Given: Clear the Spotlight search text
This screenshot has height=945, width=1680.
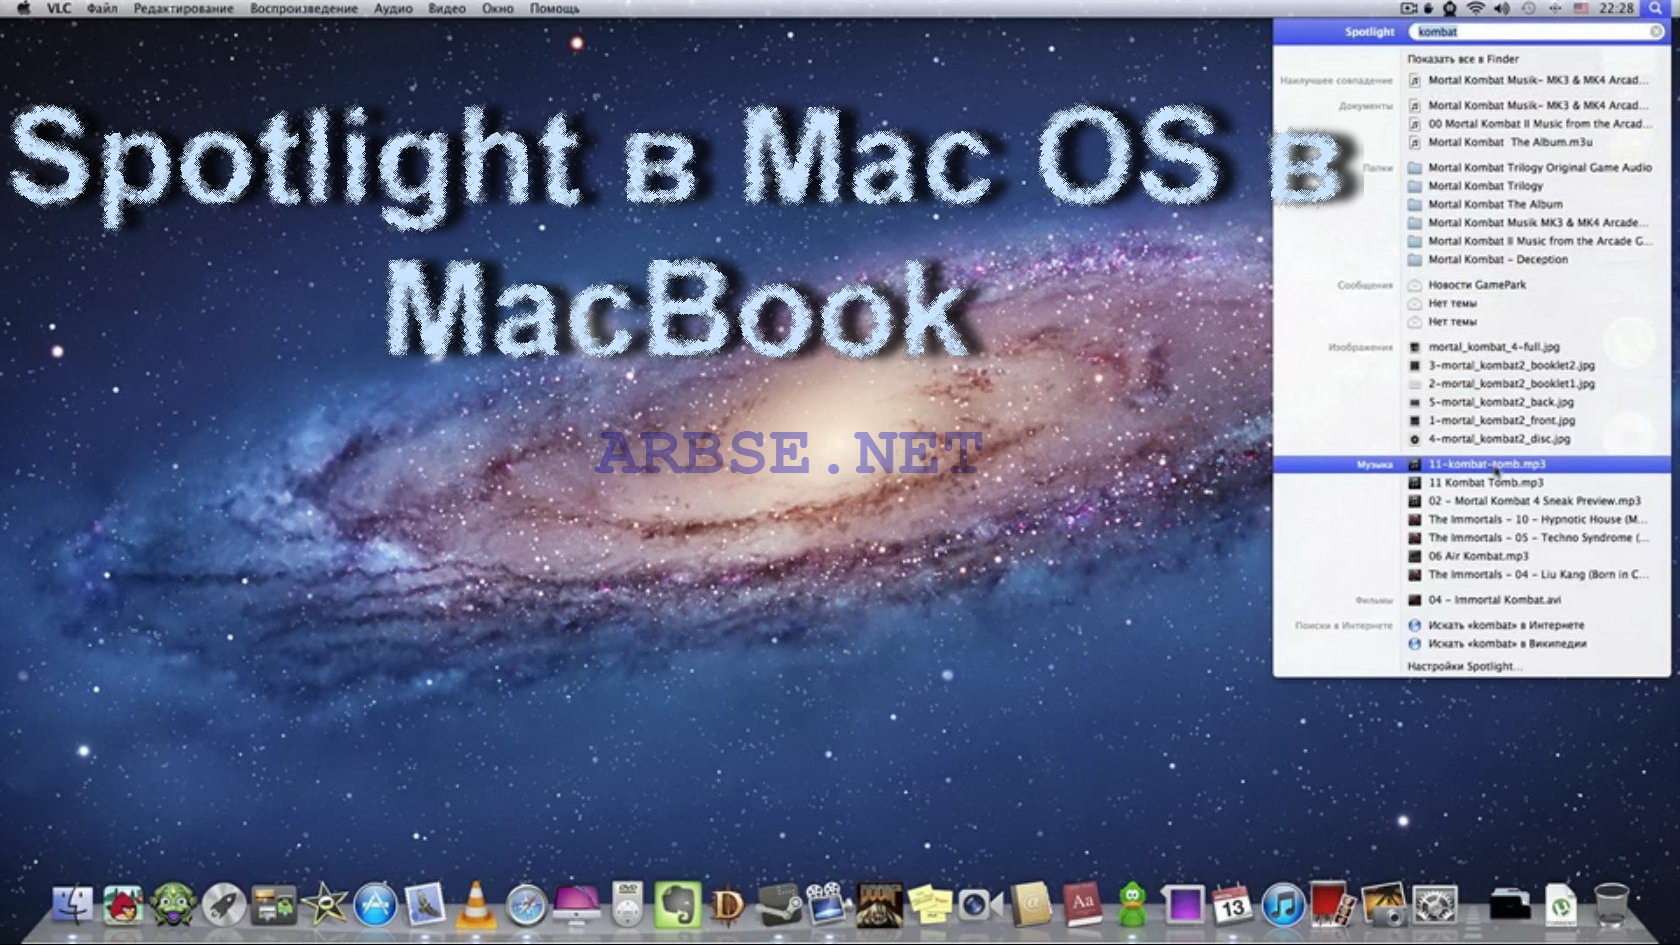Looking at the screenshot, I should pyautogui.click(x=1656, y=32).
